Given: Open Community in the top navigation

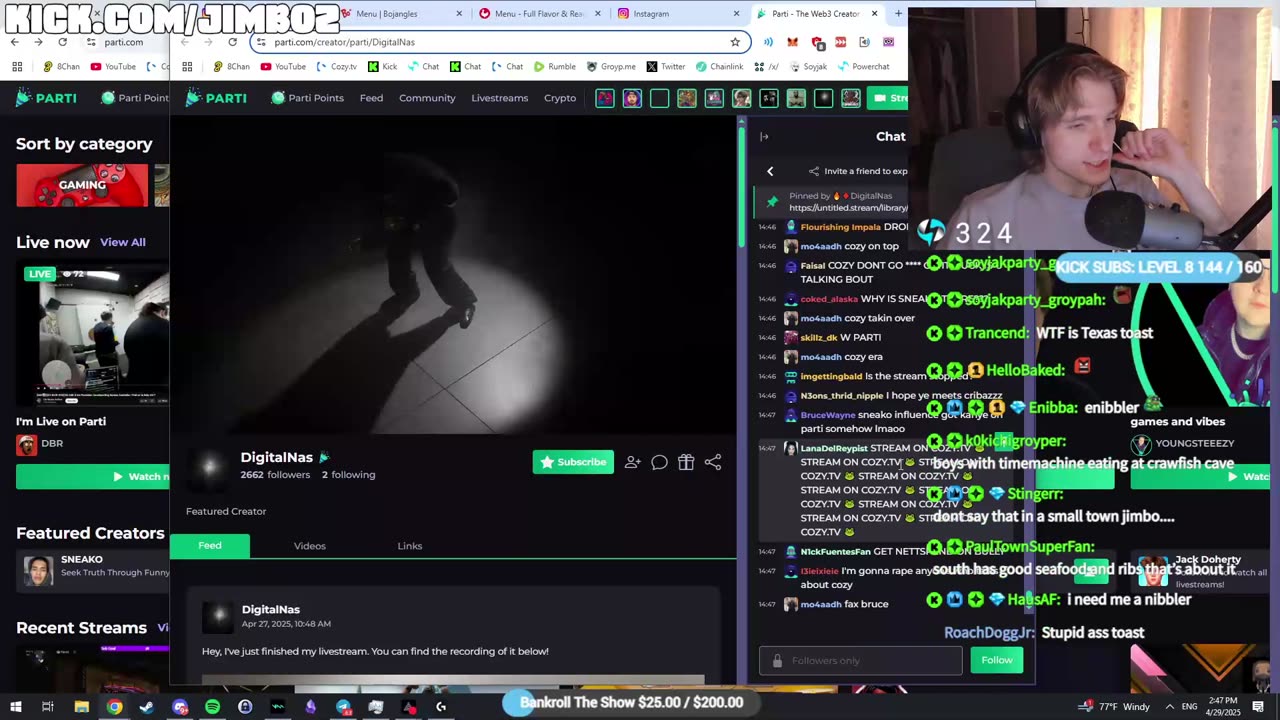Looking at the screenshot, I should click(x=427, y=98).
